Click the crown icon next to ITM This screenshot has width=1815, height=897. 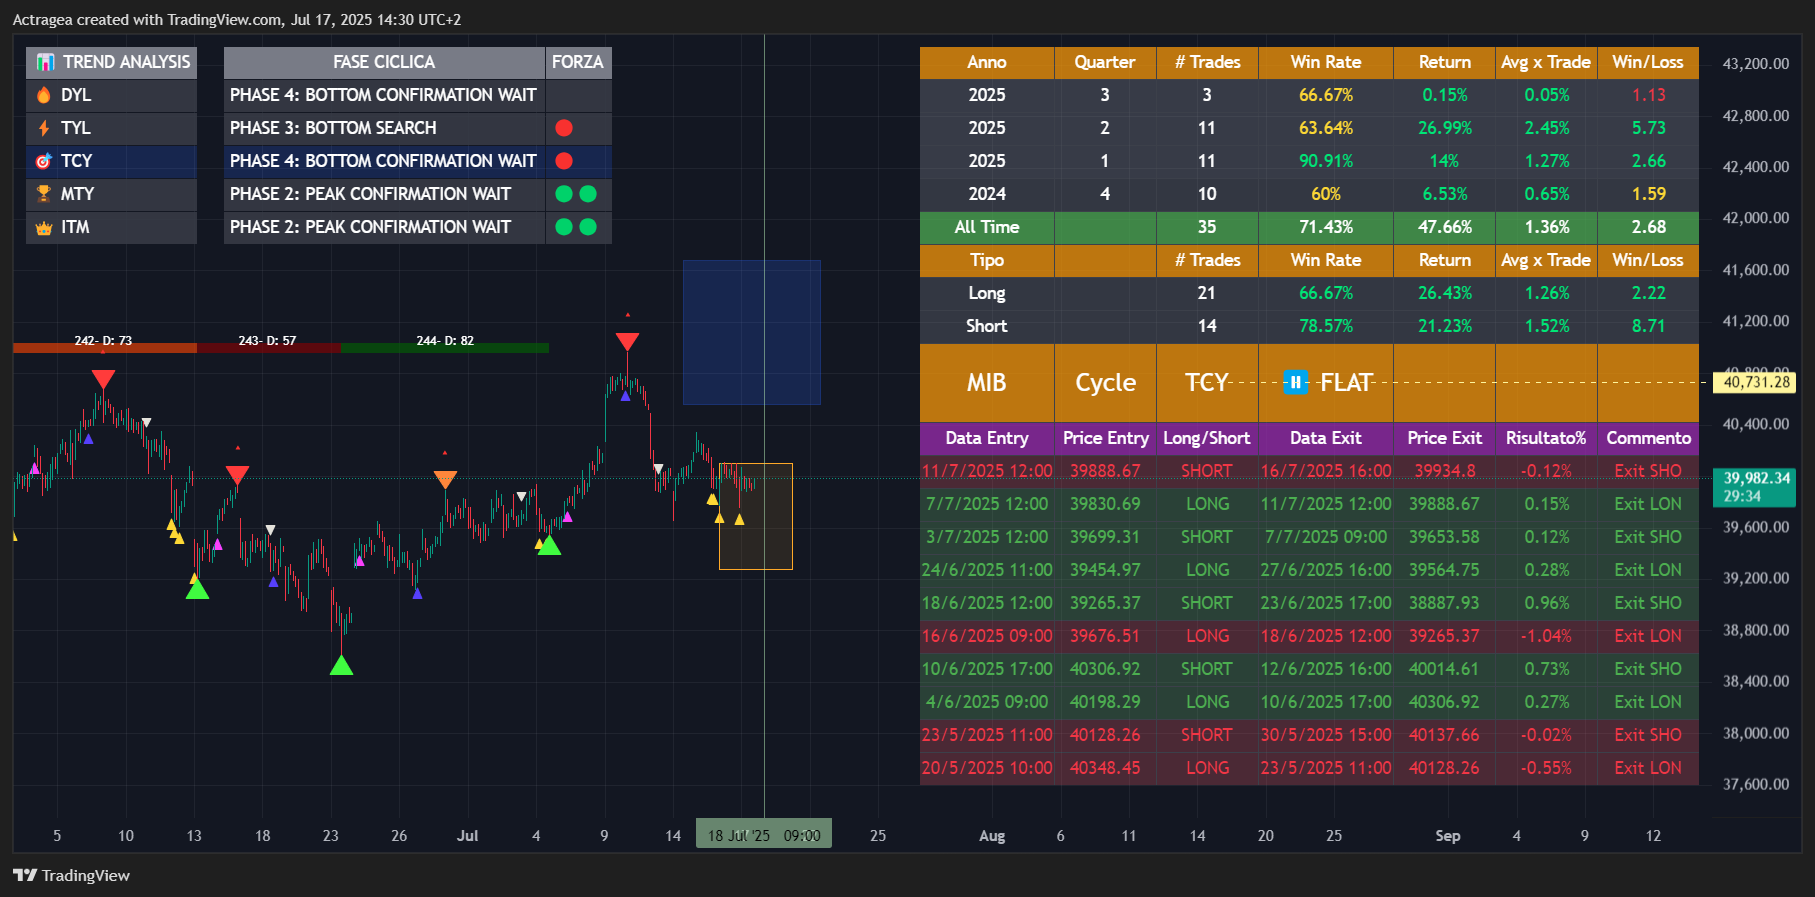click(x=44, y=228)
